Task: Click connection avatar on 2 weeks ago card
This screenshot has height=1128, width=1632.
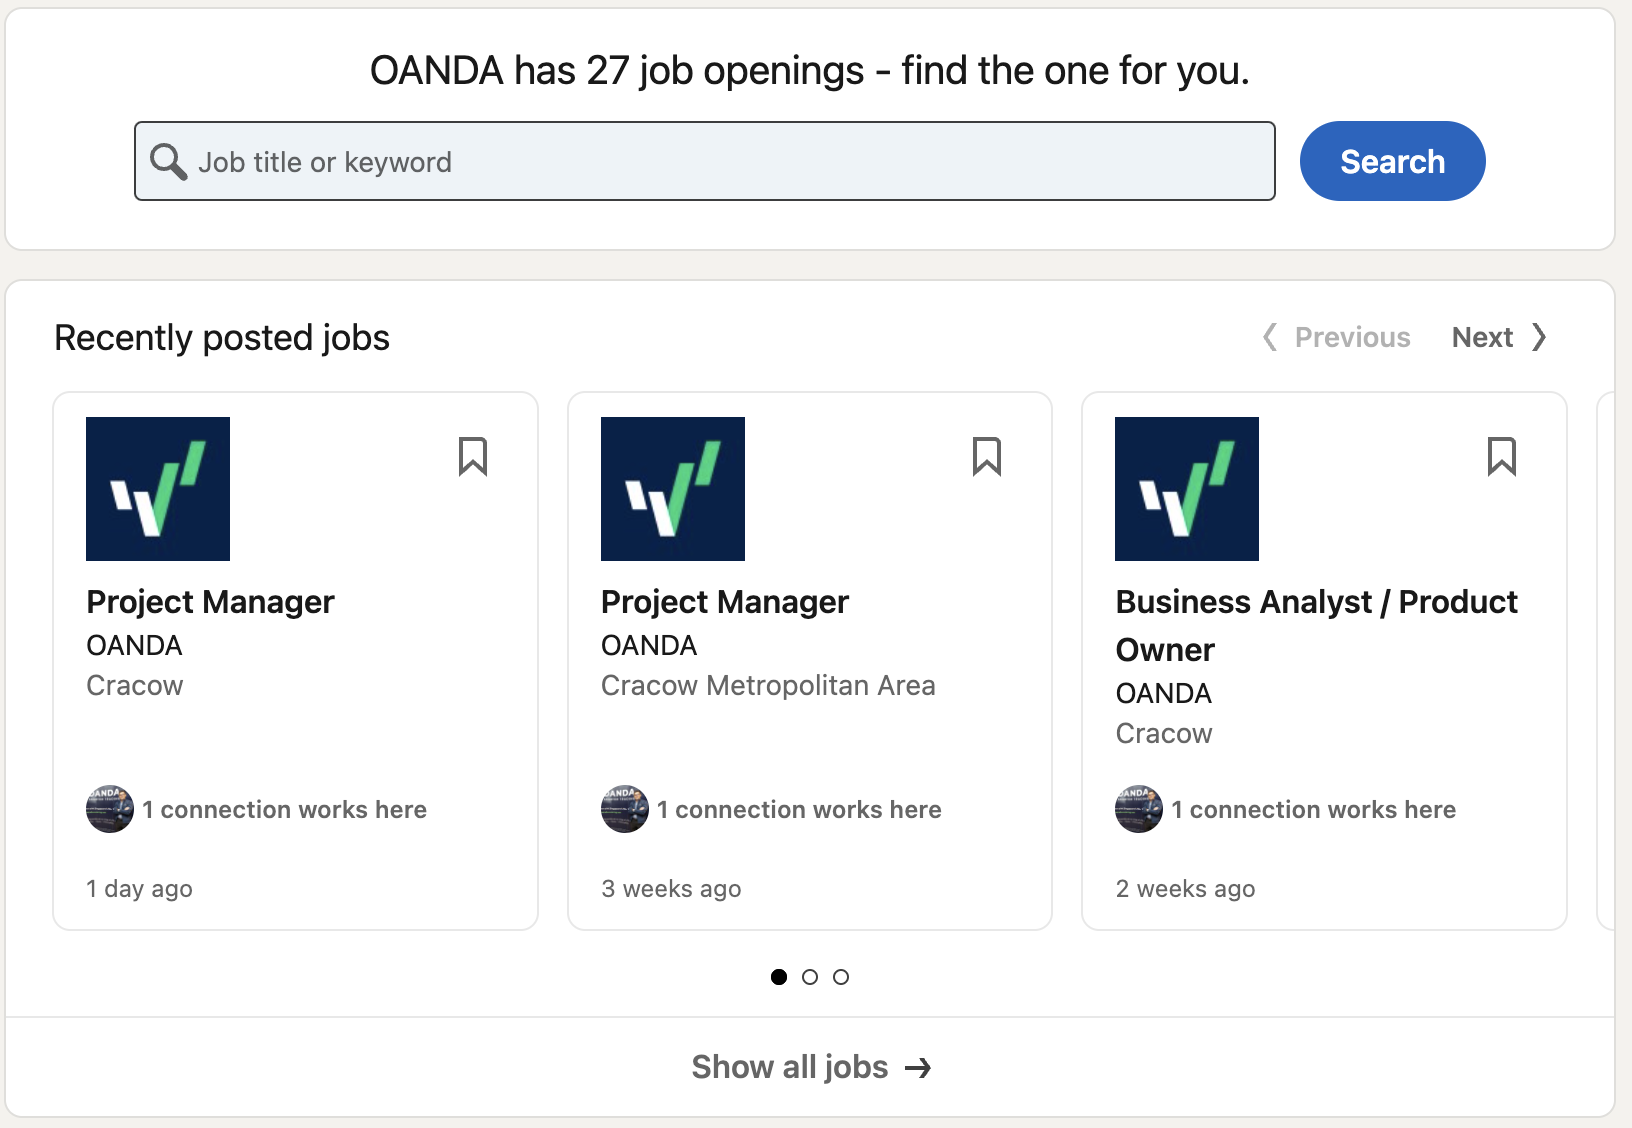Action: tap(1139, 809)
